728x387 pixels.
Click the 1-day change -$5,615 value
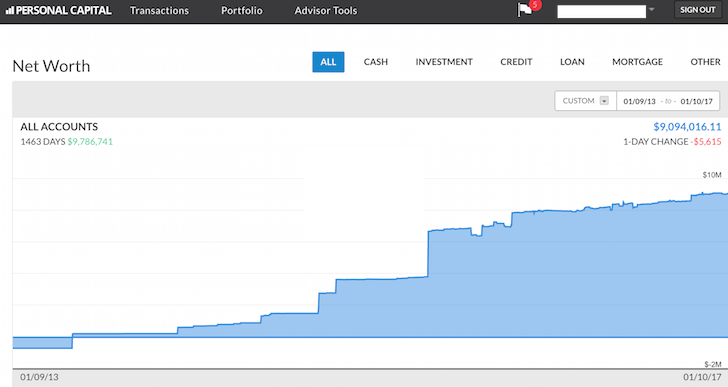pos(707,142)
